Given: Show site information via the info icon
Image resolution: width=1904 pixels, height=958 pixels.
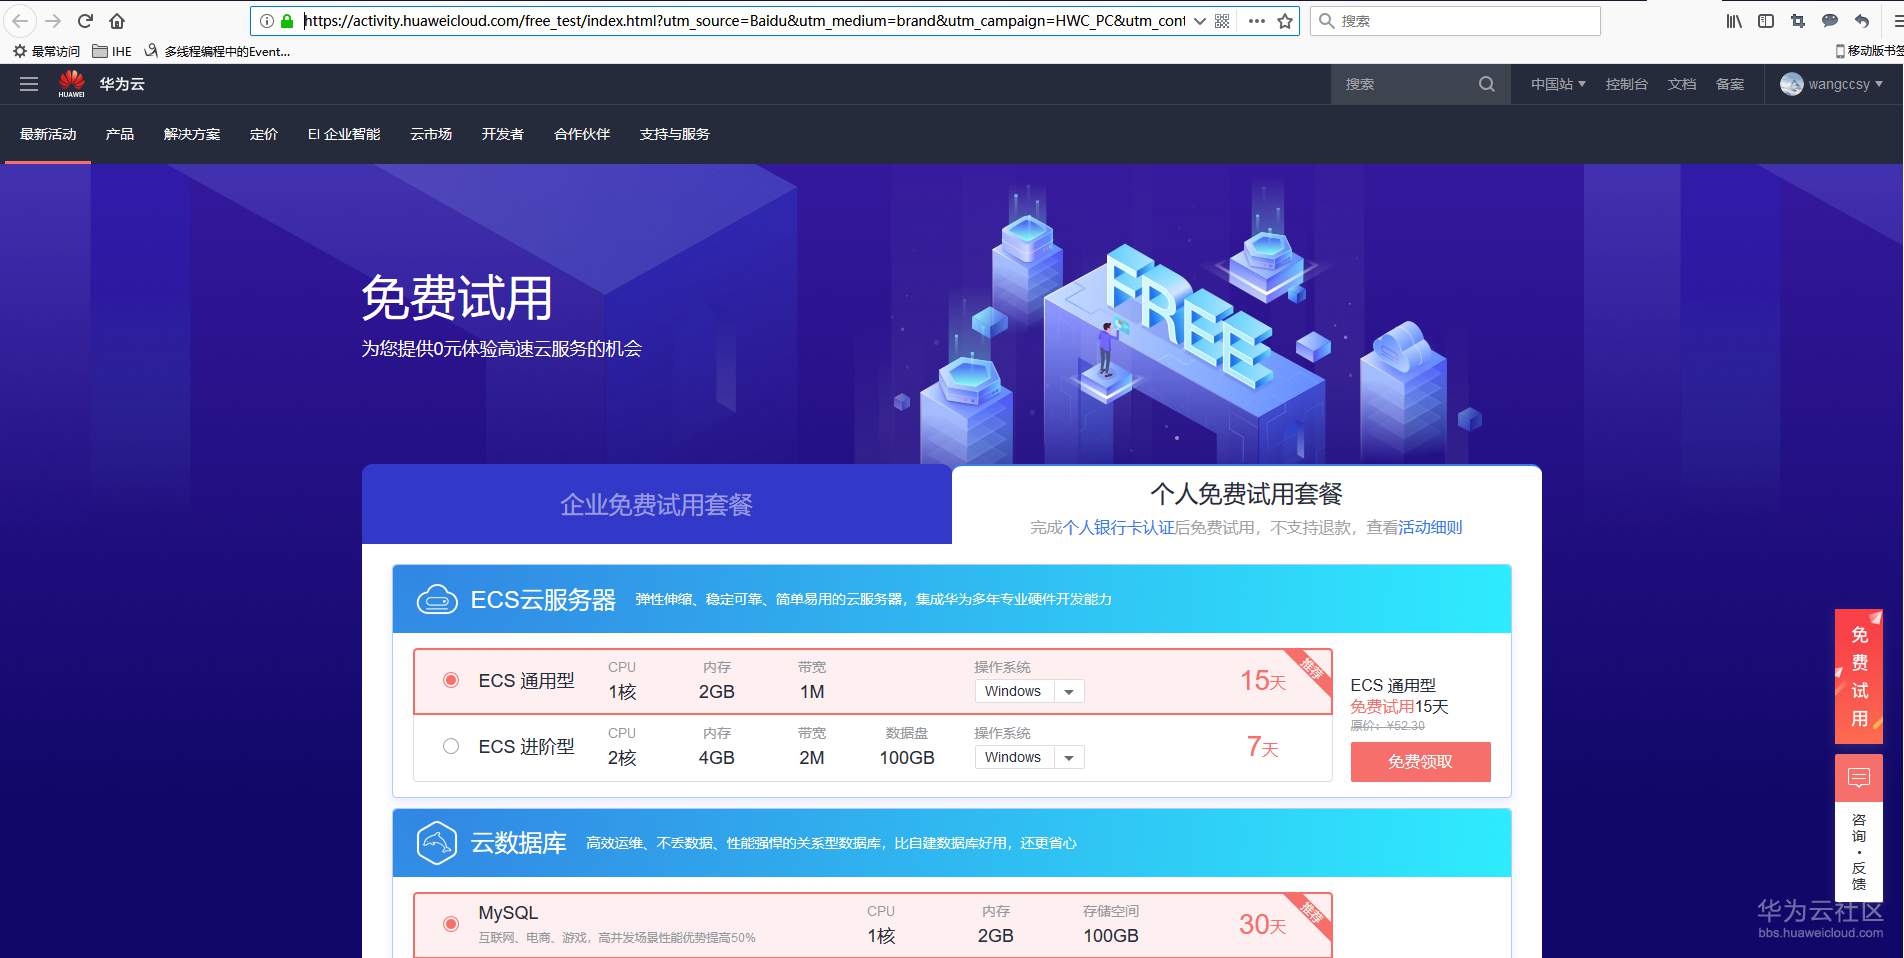Looking at the screenshot, I should tap(267, 21).
